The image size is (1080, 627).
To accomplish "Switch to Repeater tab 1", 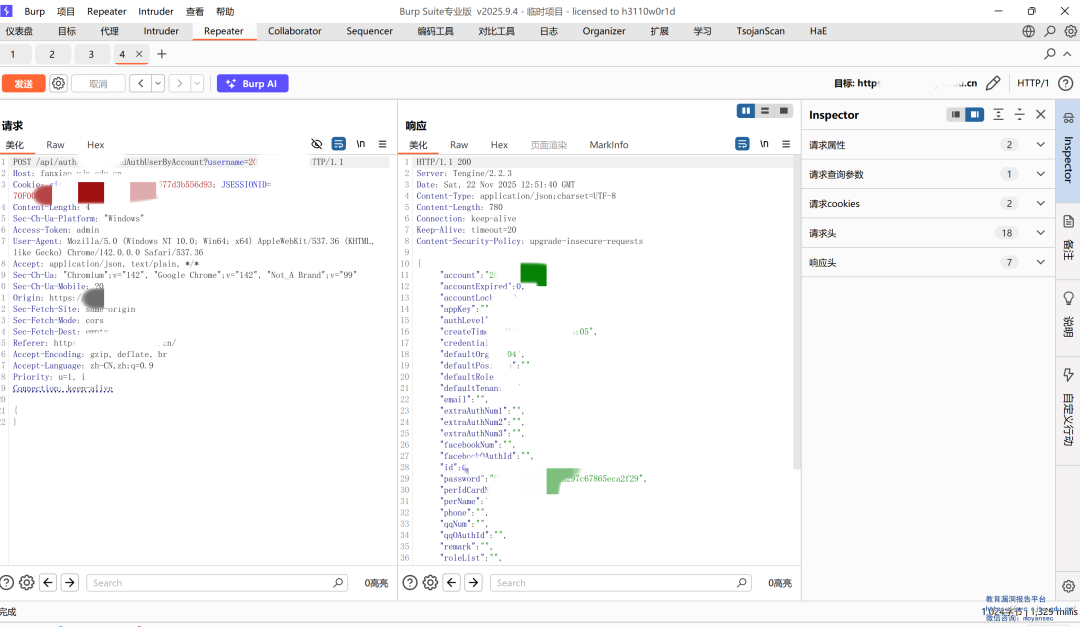I will coord(12,54).
